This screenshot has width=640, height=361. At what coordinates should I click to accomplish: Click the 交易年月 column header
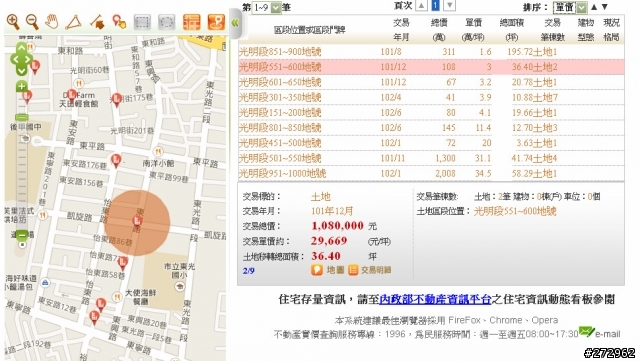401,30
